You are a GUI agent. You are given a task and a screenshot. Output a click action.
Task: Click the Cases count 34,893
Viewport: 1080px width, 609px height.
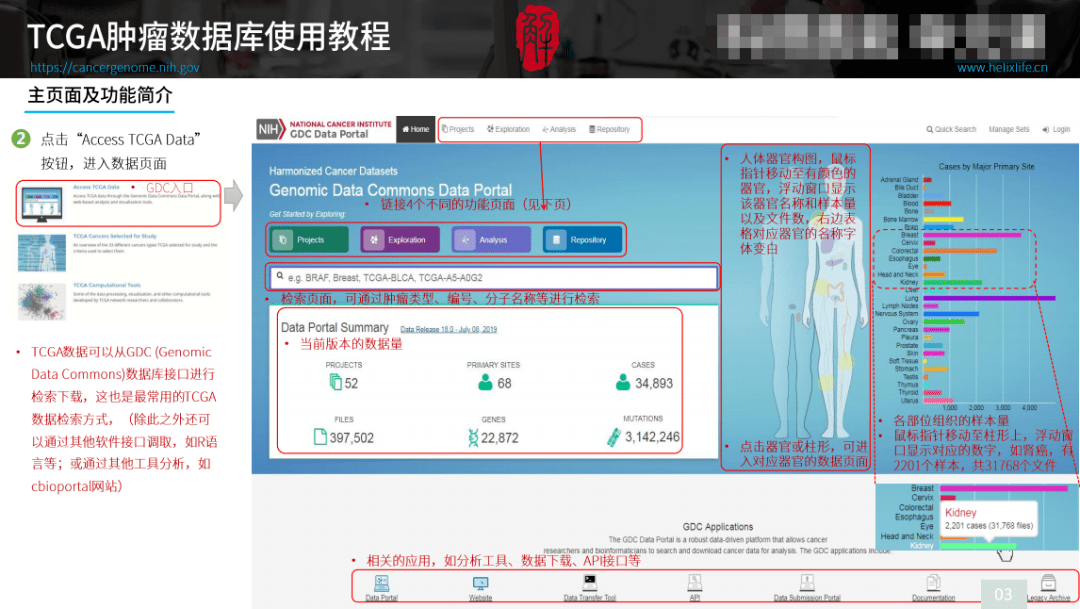[654, 383]
